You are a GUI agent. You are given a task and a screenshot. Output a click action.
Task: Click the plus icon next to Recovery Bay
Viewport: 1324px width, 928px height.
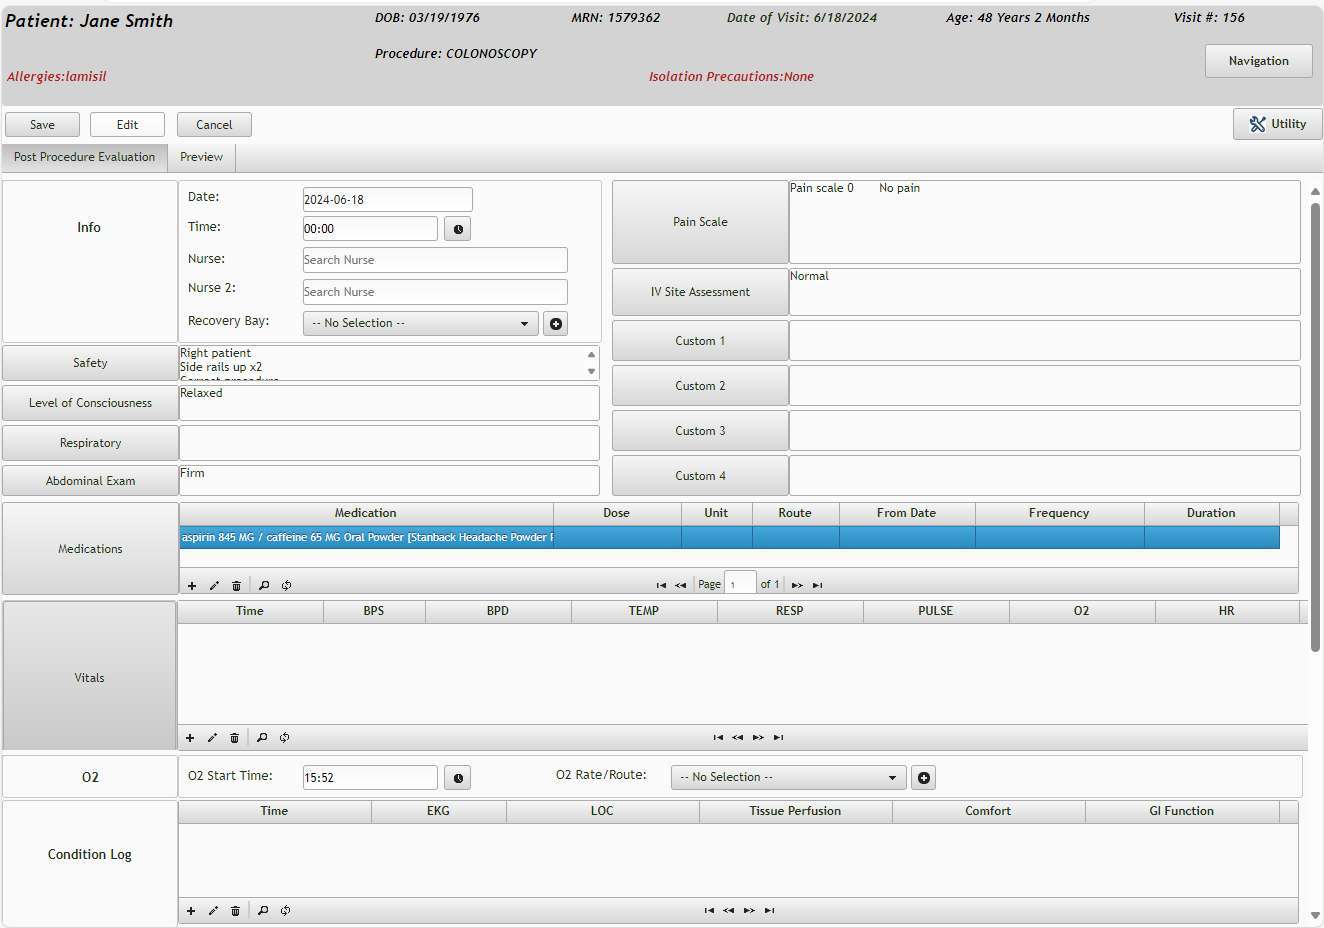(x=555, y=324)
